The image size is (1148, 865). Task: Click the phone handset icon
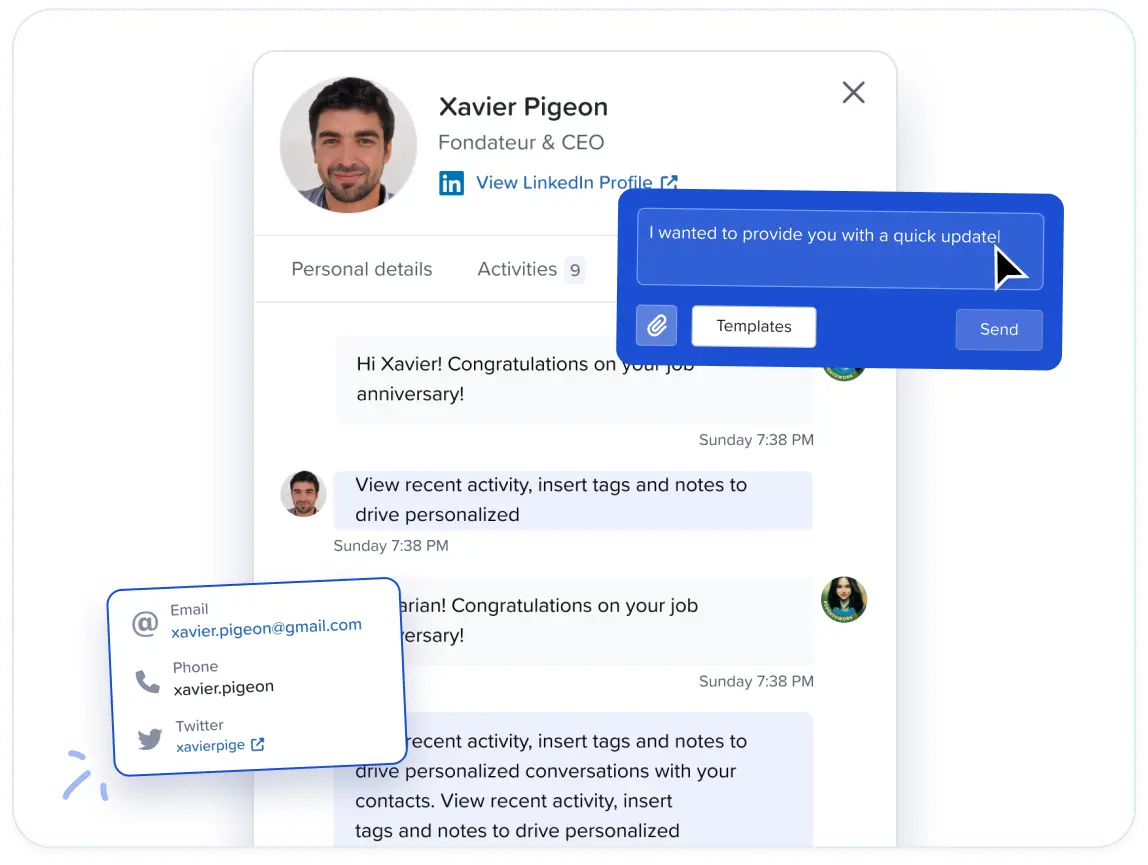tap(148, 681)
